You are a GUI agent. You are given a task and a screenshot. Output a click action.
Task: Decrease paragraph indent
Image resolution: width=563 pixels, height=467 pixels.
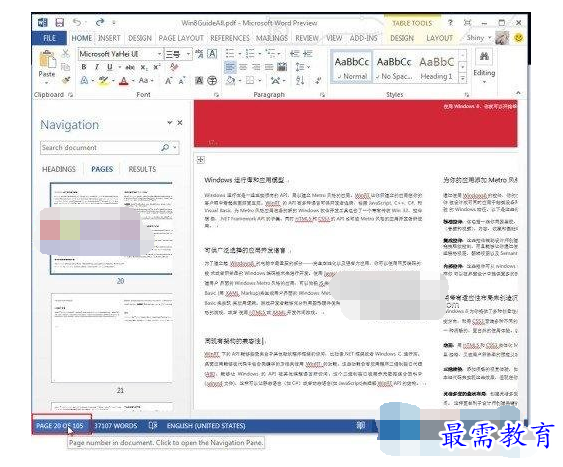click(x=294, y=54)
